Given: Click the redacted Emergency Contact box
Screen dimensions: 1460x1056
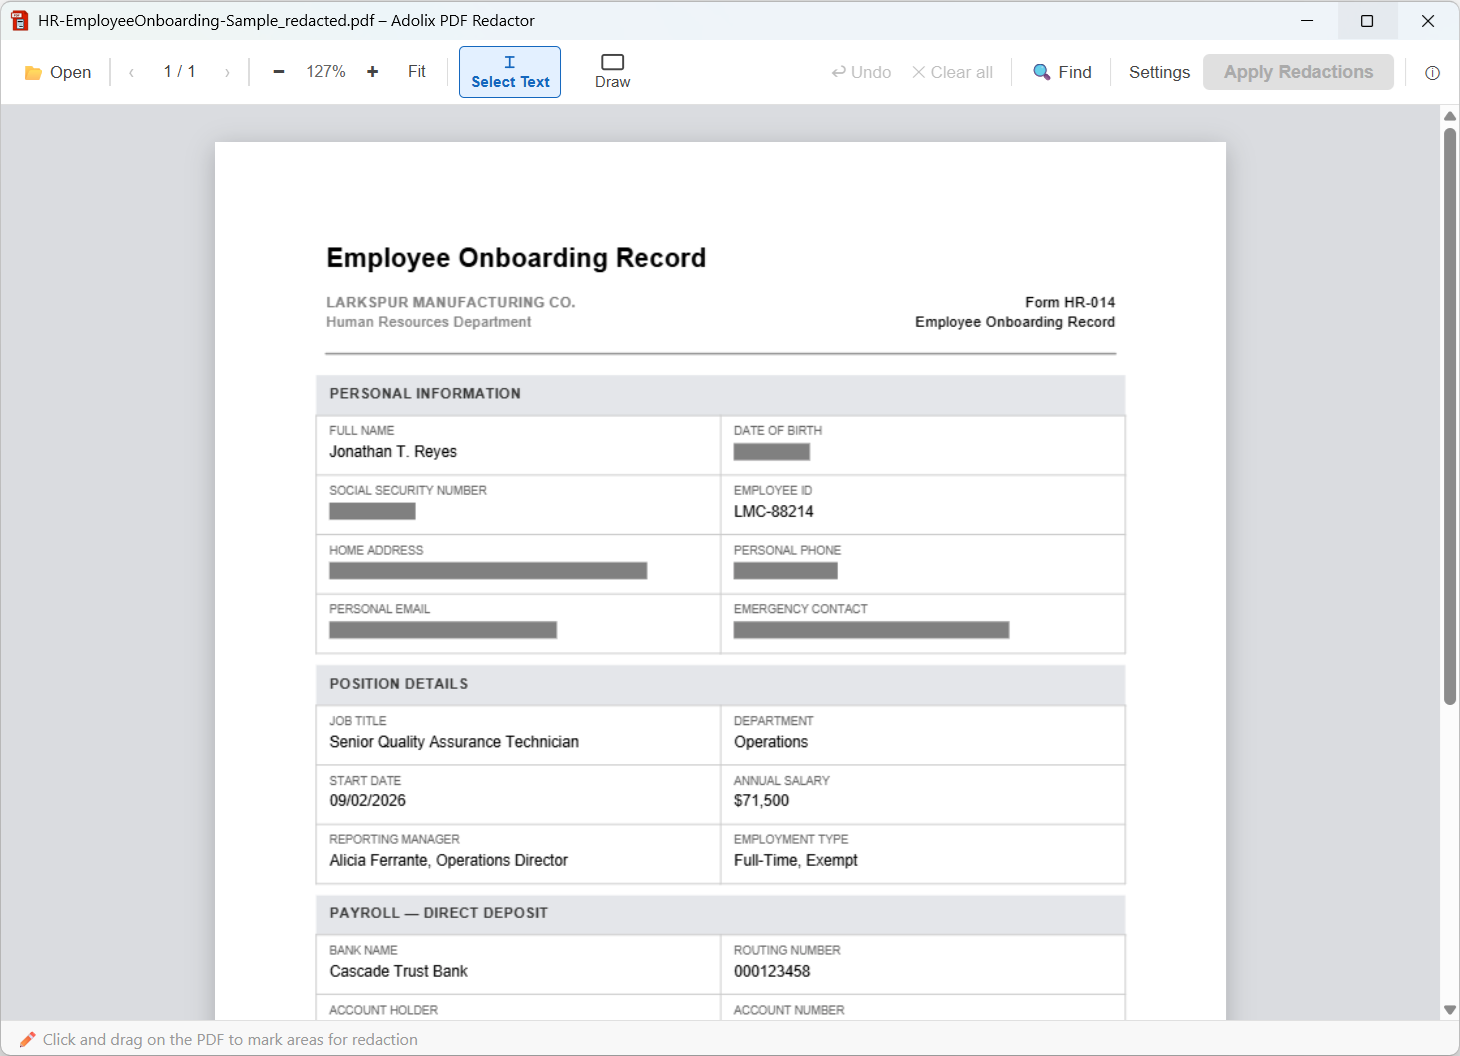Looking at the screenshot, I should [x=871, y=630].
